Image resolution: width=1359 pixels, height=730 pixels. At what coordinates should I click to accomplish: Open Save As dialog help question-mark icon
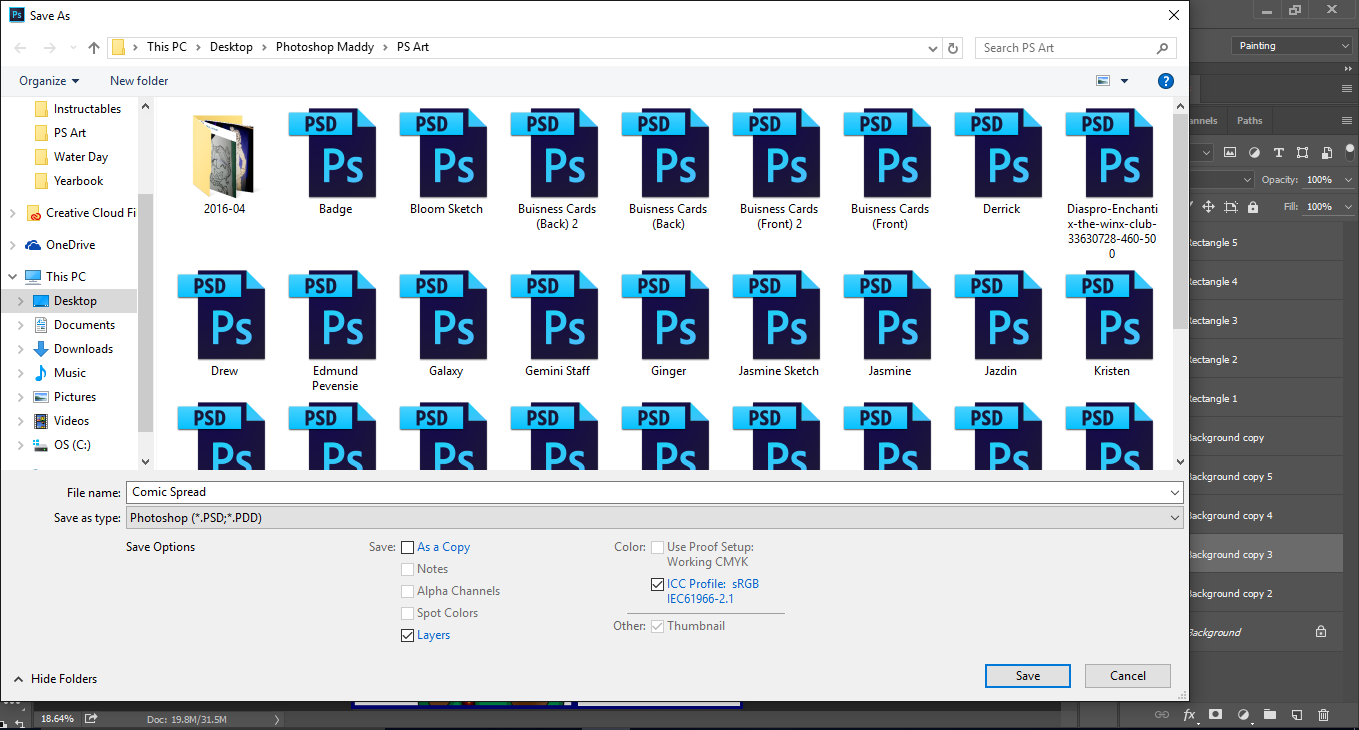click(x=1165, y=81)
